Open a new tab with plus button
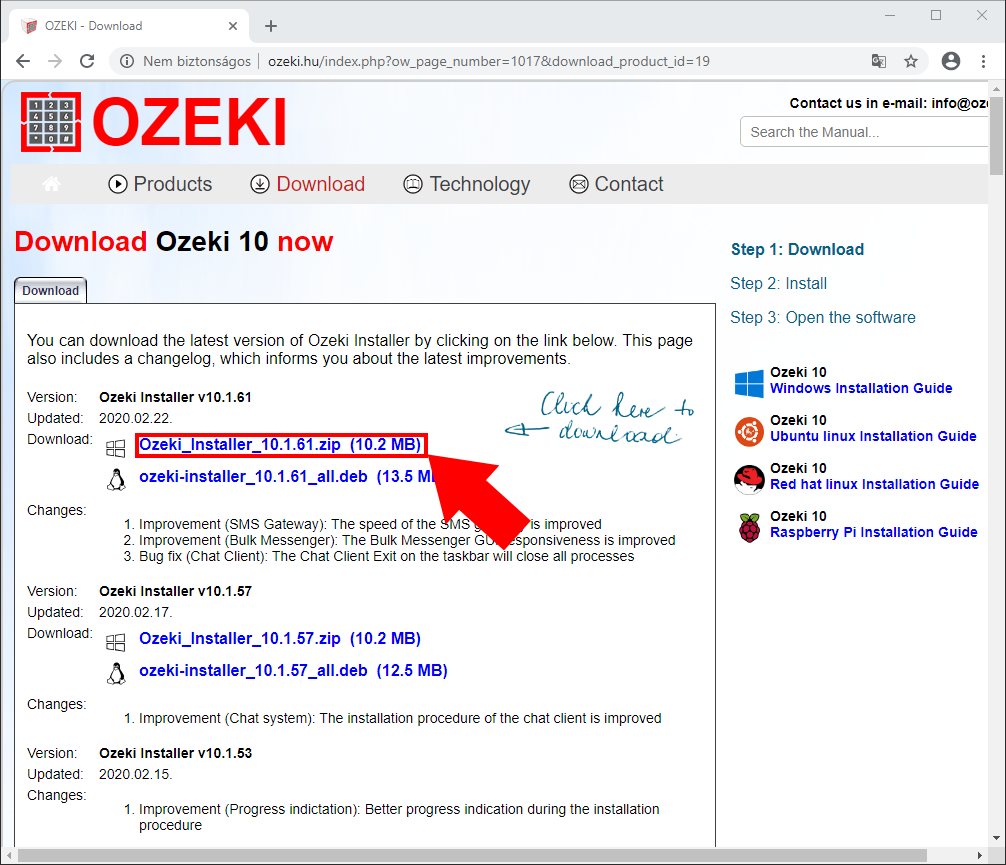Image resolution: width=1006 pixels, height=865 pixels. pyautogui.click(x=271, y=26)
